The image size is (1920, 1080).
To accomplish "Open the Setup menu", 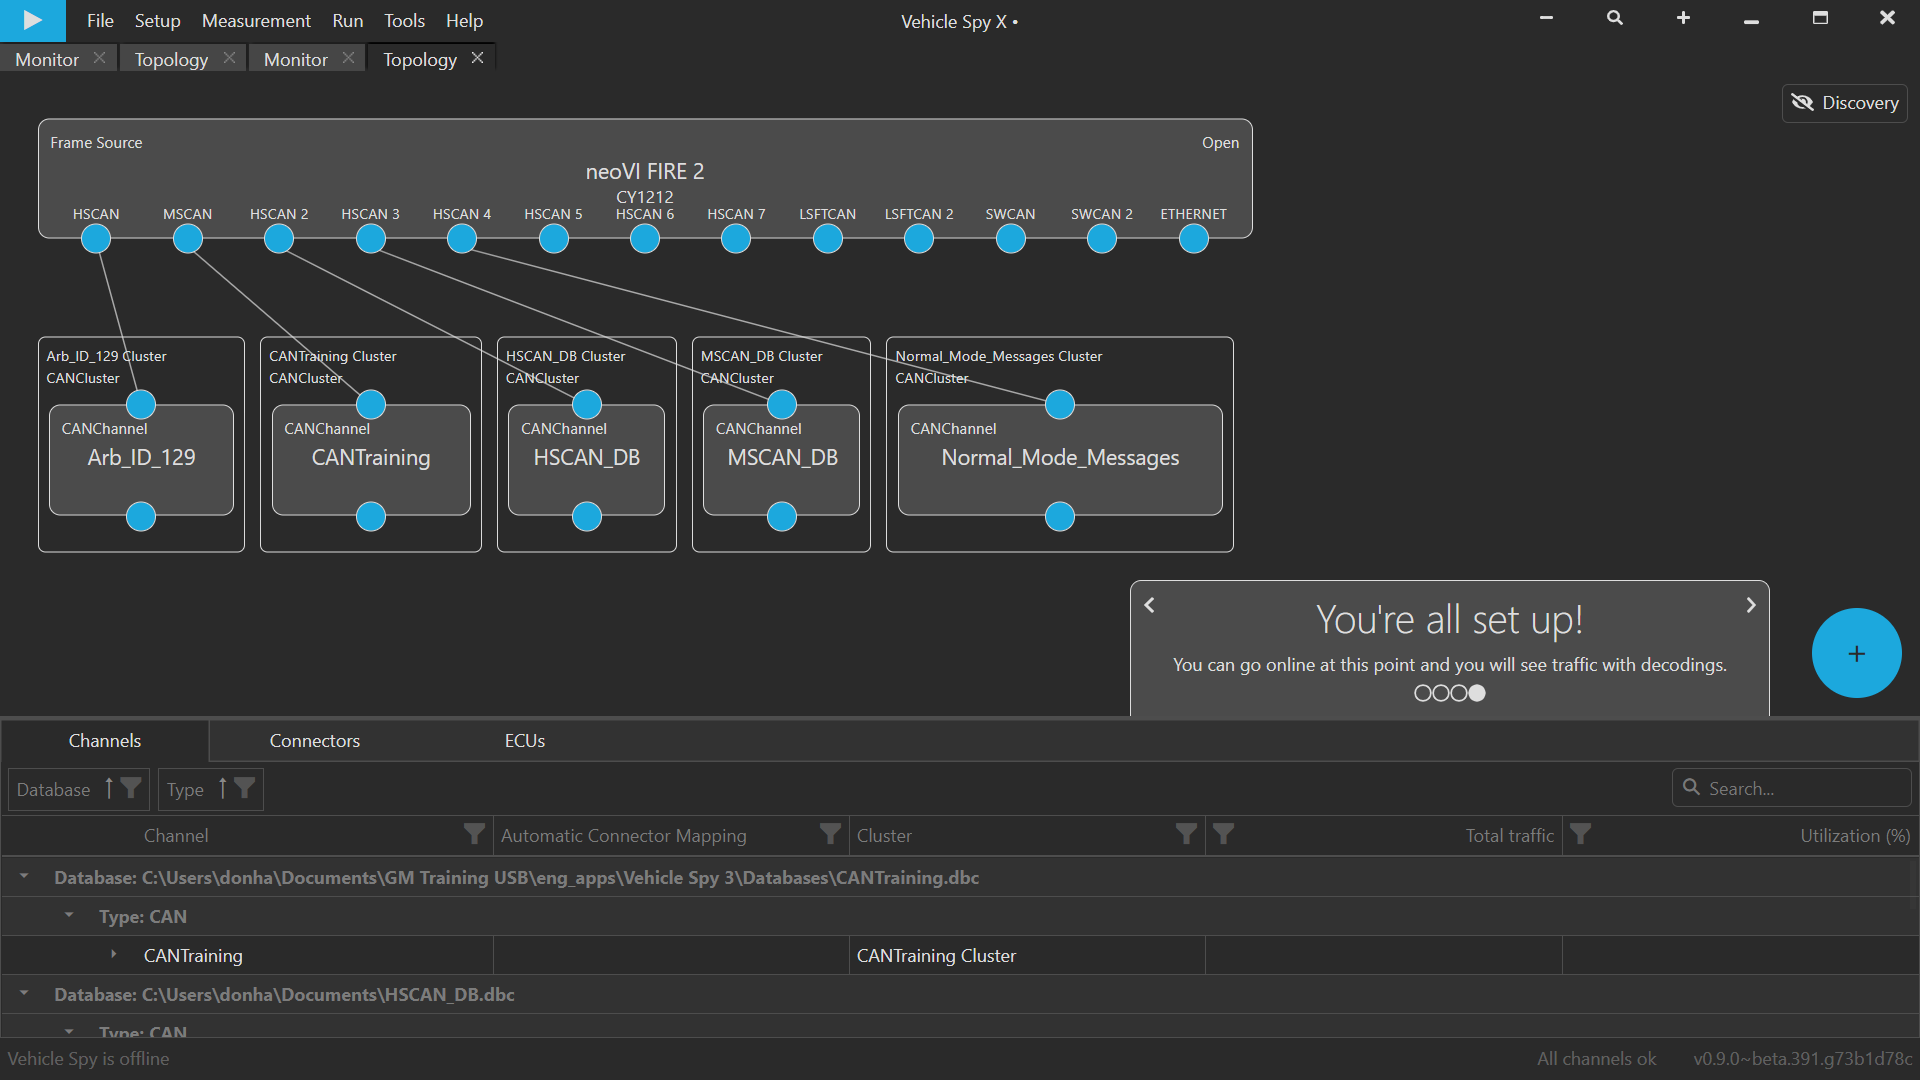I will pos(157,21).
